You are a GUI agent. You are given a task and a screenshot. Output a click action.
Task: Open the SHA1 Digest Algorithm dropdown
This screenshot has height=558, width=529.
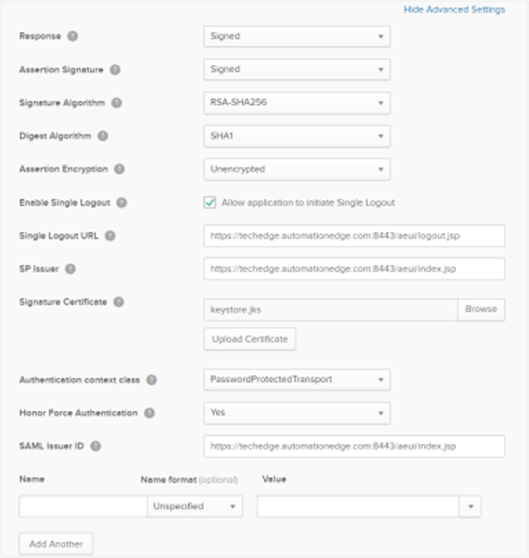(297, 136)
